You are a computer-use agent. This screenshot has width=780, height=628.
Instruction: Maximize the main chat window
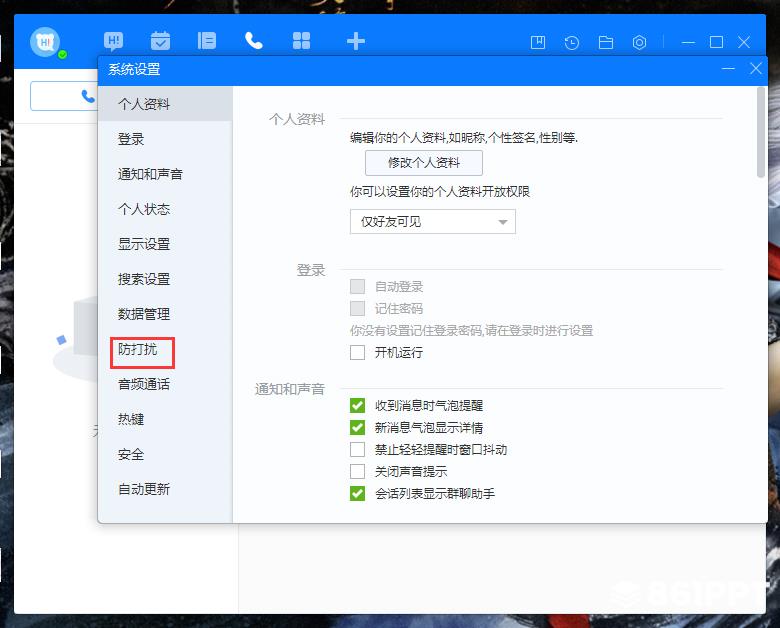click(x=716, y=42)
